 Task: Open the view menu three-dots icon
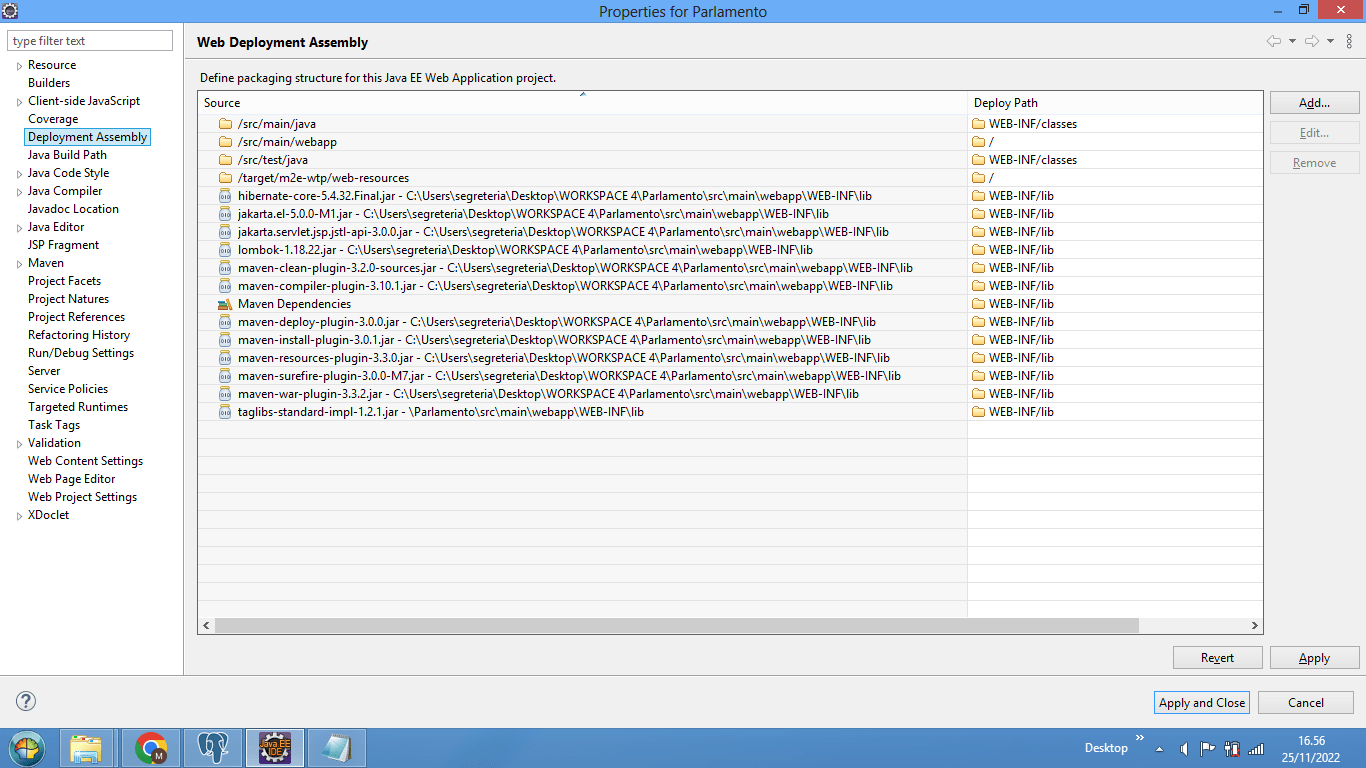click(1349, 41)
